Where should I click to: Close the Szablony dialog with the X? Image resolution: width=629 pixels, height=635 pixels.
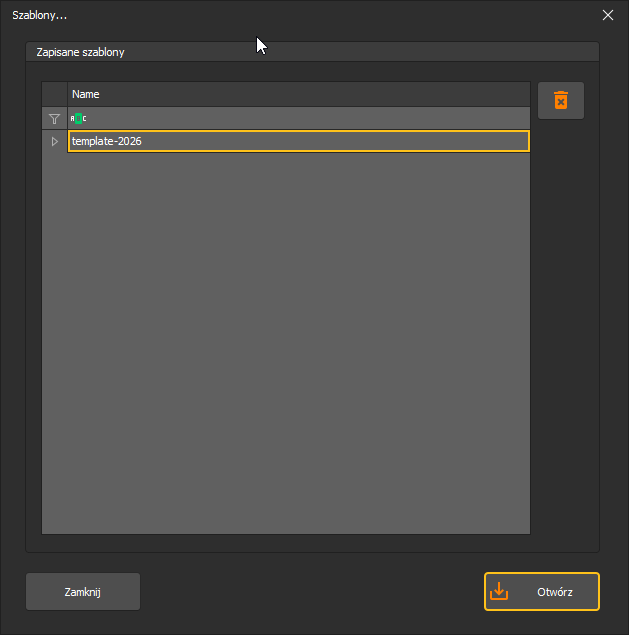pos(608,15)
